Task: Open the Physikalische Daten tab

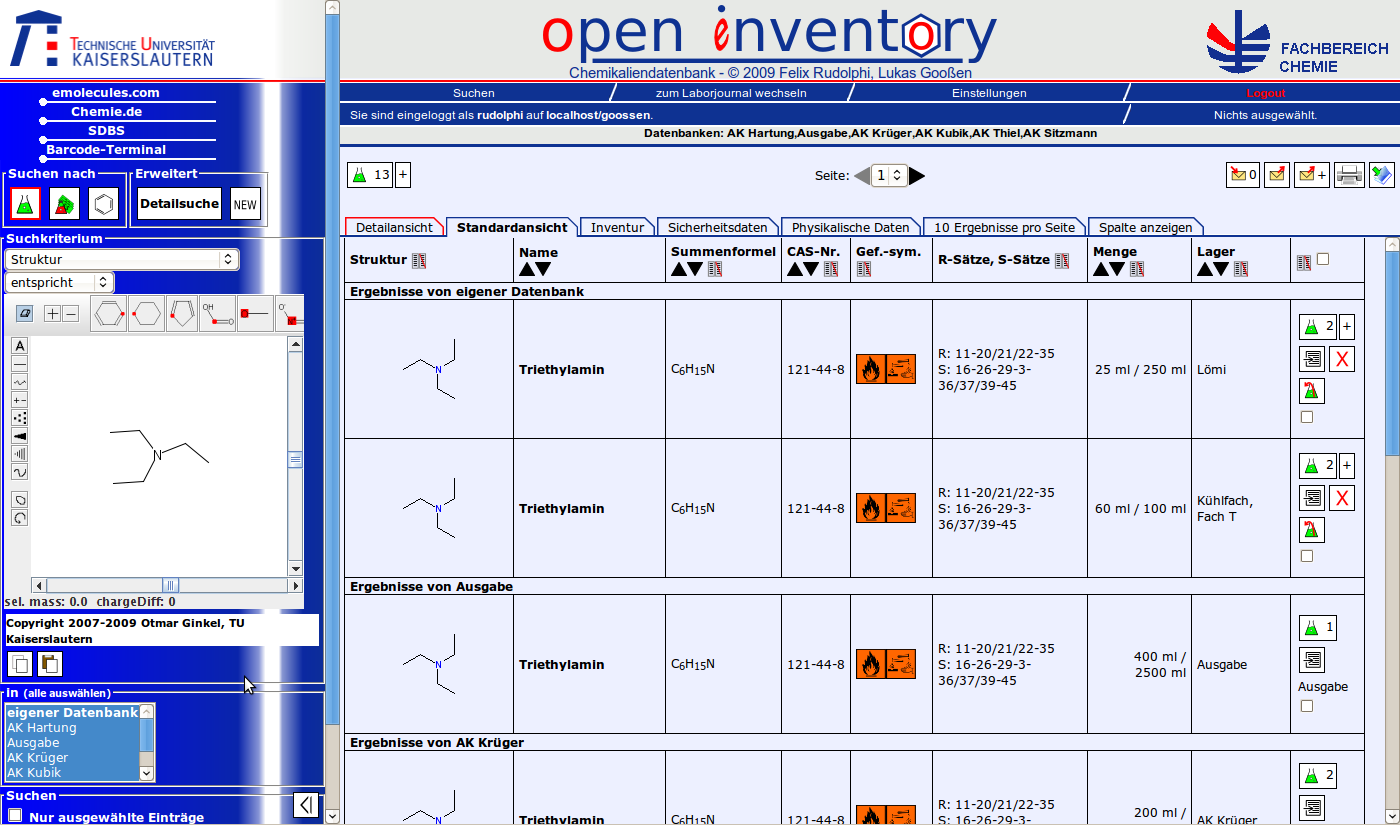Action: coord(851,227)
